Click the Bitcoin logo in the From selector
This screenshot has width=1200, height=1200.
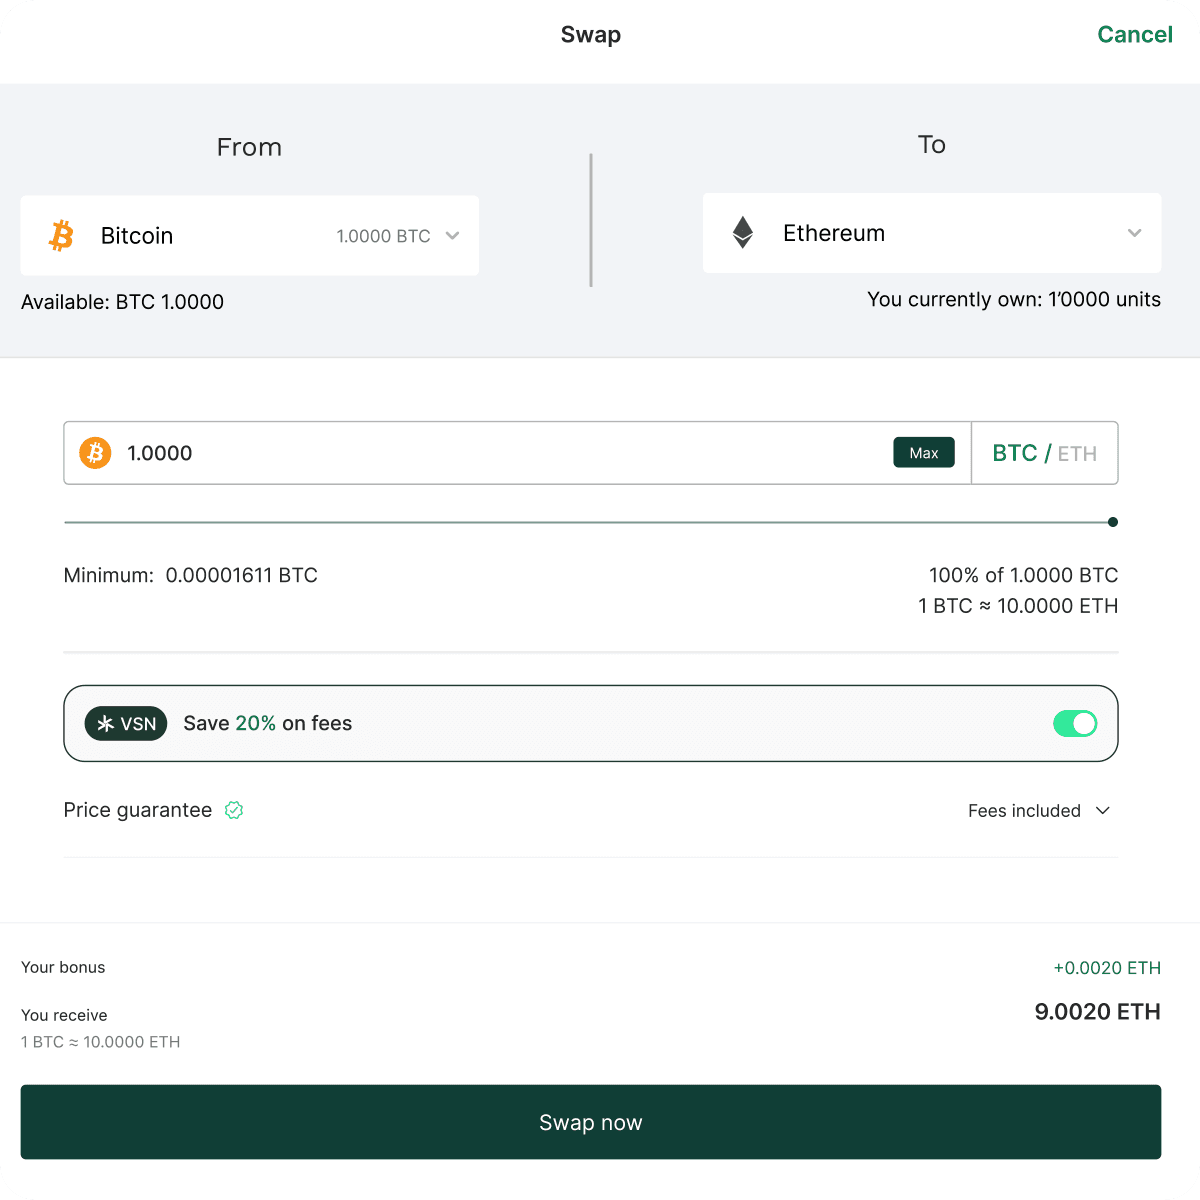tap(62, 236)
